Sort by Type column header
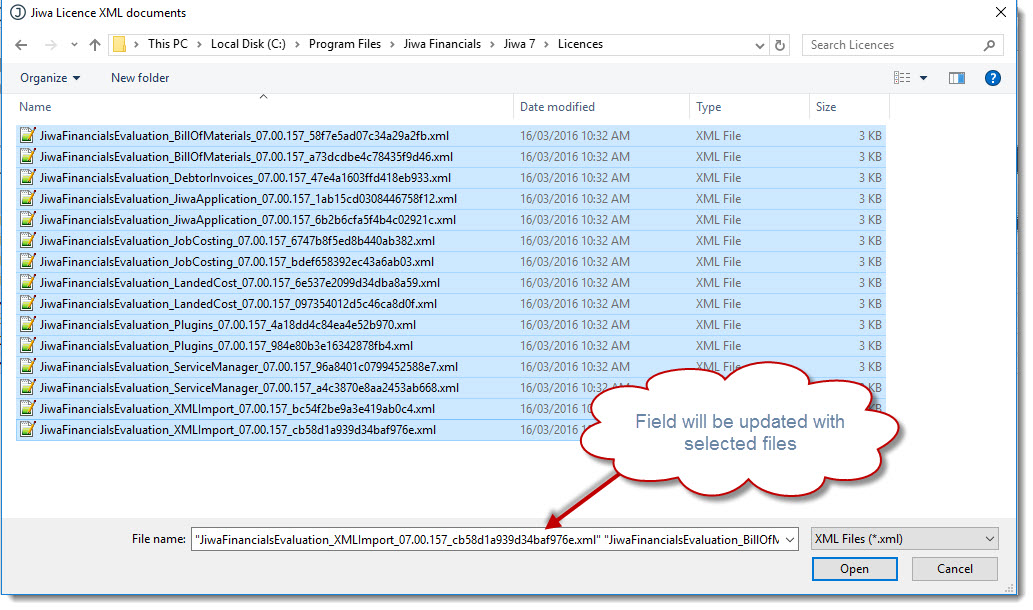1033x610 pixels. pyautogui.click(x=749, y=106)
